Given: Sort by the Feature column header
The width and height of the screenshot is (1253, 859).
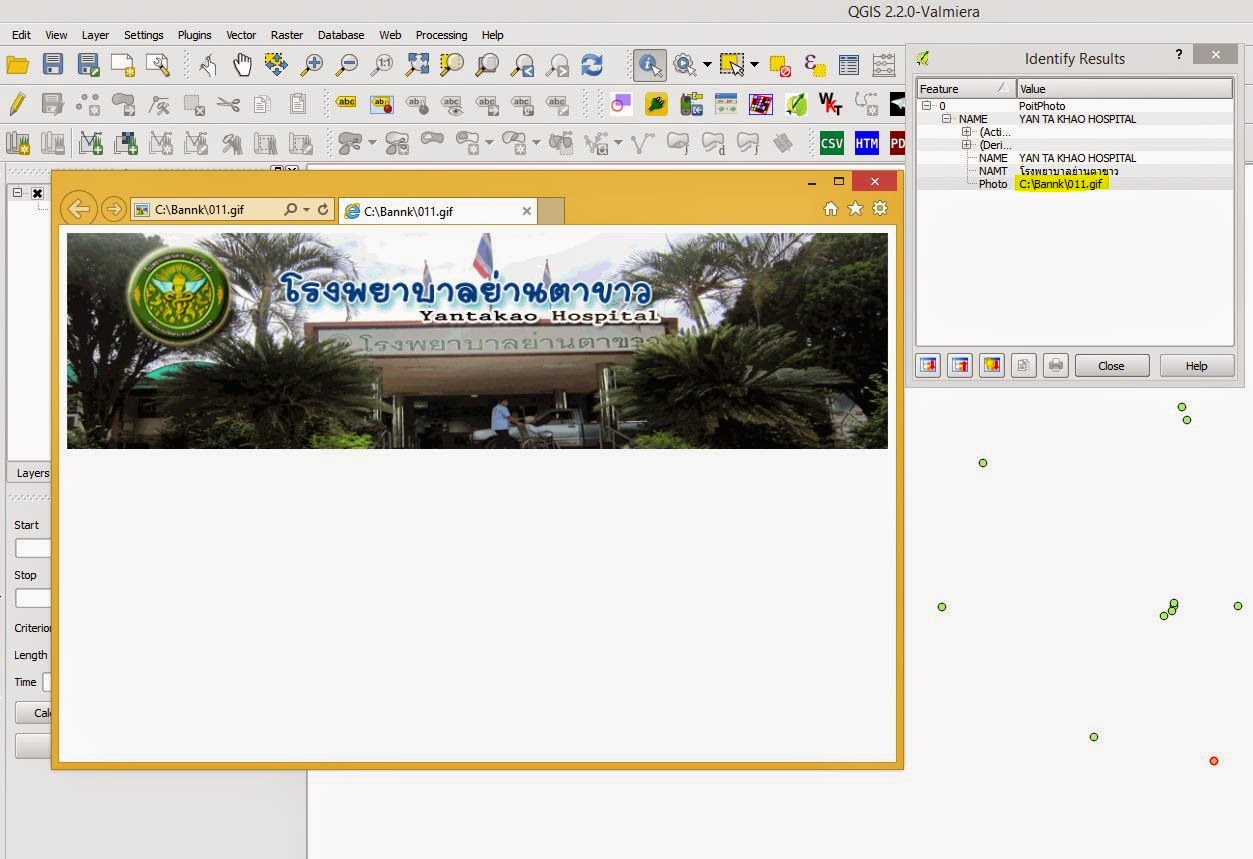Looking at the screenshot, I should coord(966,89).
